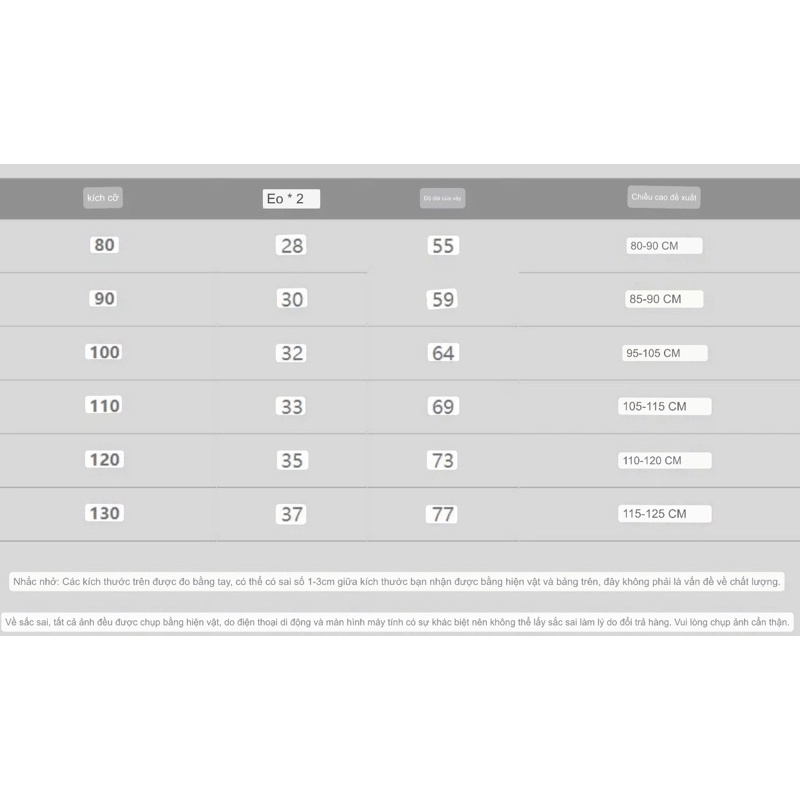
Task: Click length value 77
Action: point(442,514)
